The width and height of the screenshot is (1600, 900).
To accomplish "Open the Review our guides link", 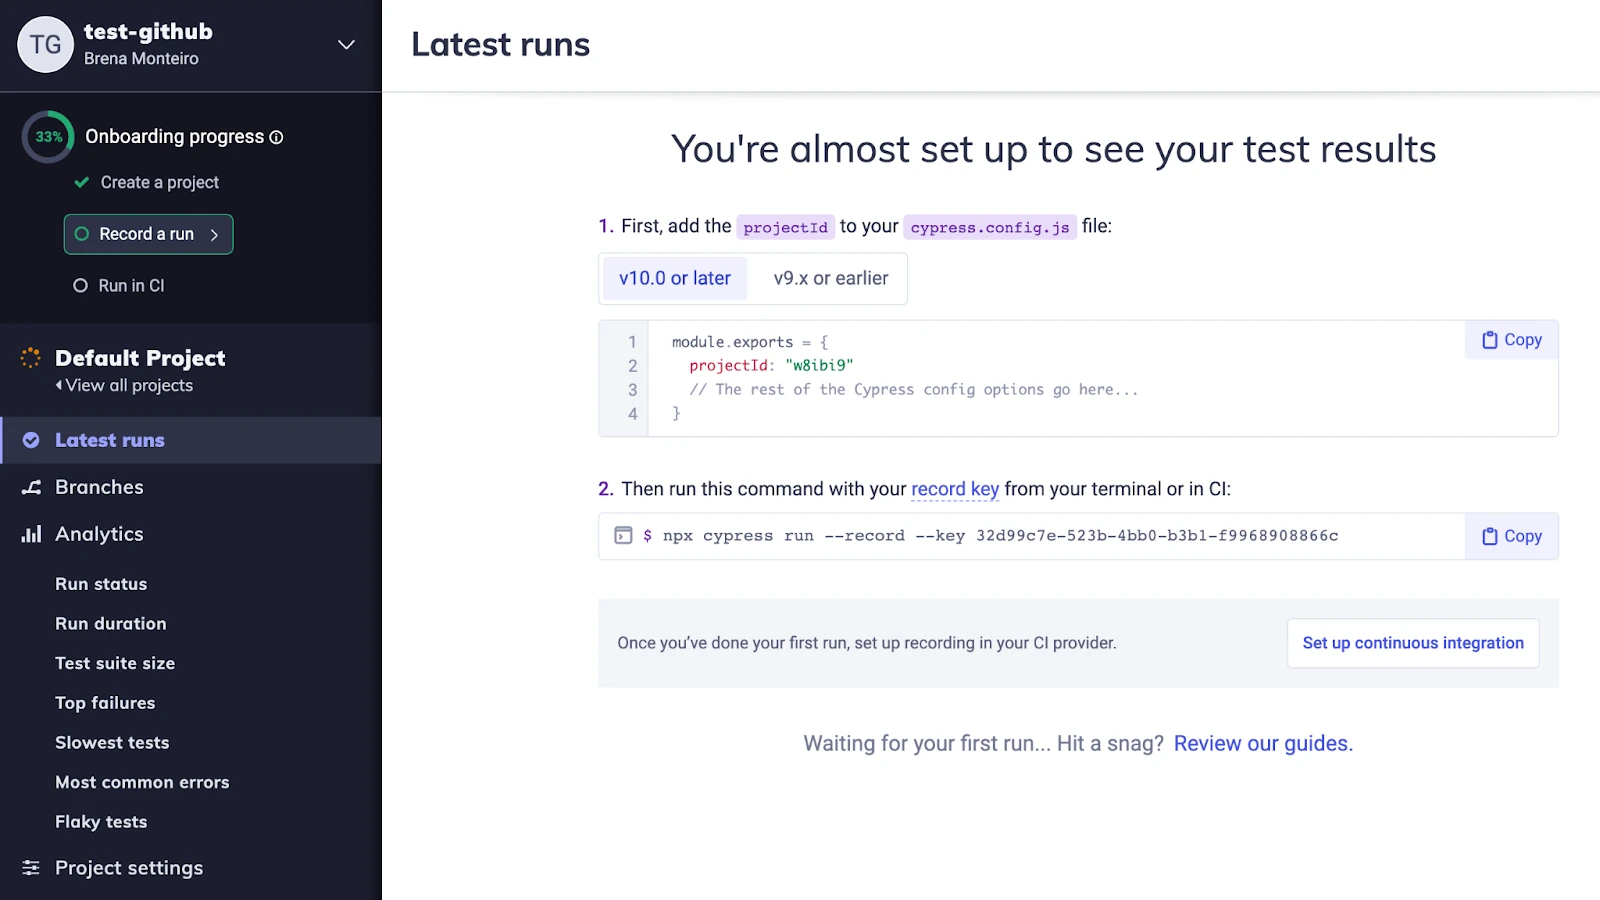I will point(1263,744).
